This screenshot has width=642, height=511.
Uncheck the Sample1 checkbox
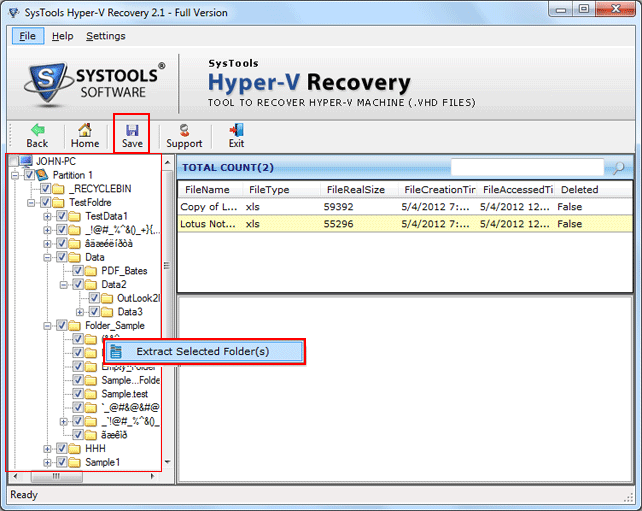[x=61, y=462]
